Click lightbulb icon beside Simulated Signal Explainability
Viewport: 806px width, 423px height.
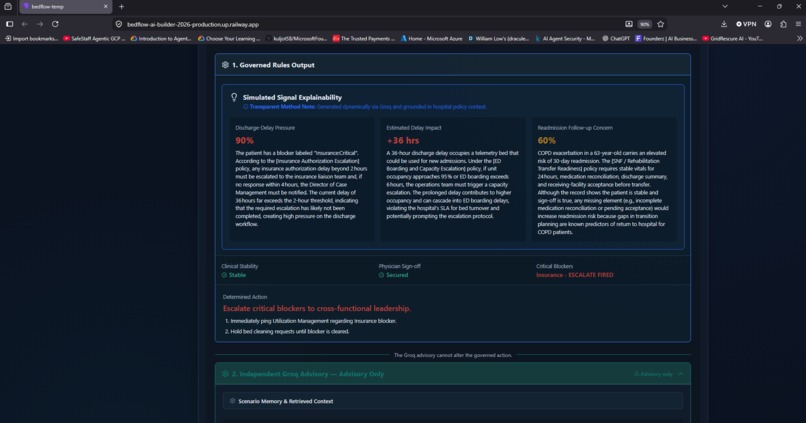point(234,97)
